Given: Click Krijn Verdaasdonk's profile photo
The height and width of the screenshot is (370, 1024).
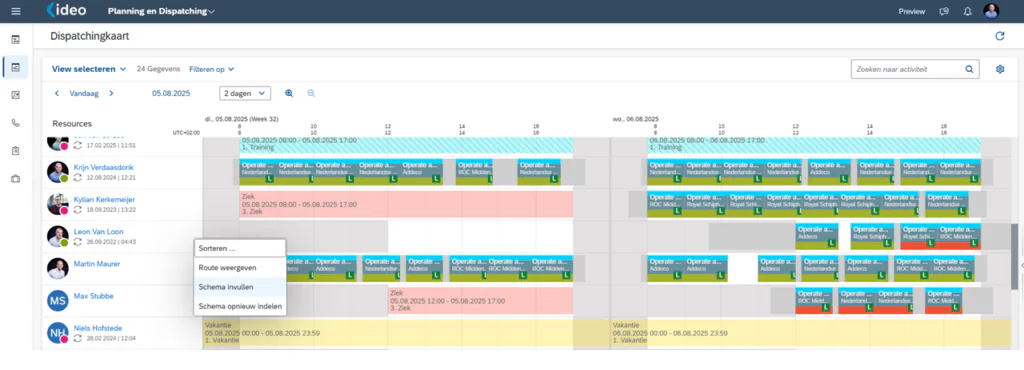Looking at the screenshot, I should (57, 172).
